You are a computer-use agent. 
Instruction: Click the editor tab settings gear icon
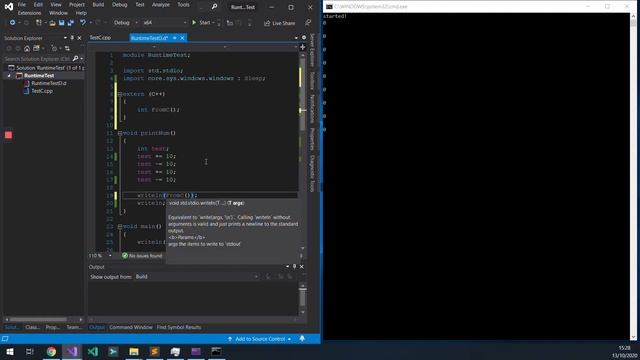(x=304, y=38)
